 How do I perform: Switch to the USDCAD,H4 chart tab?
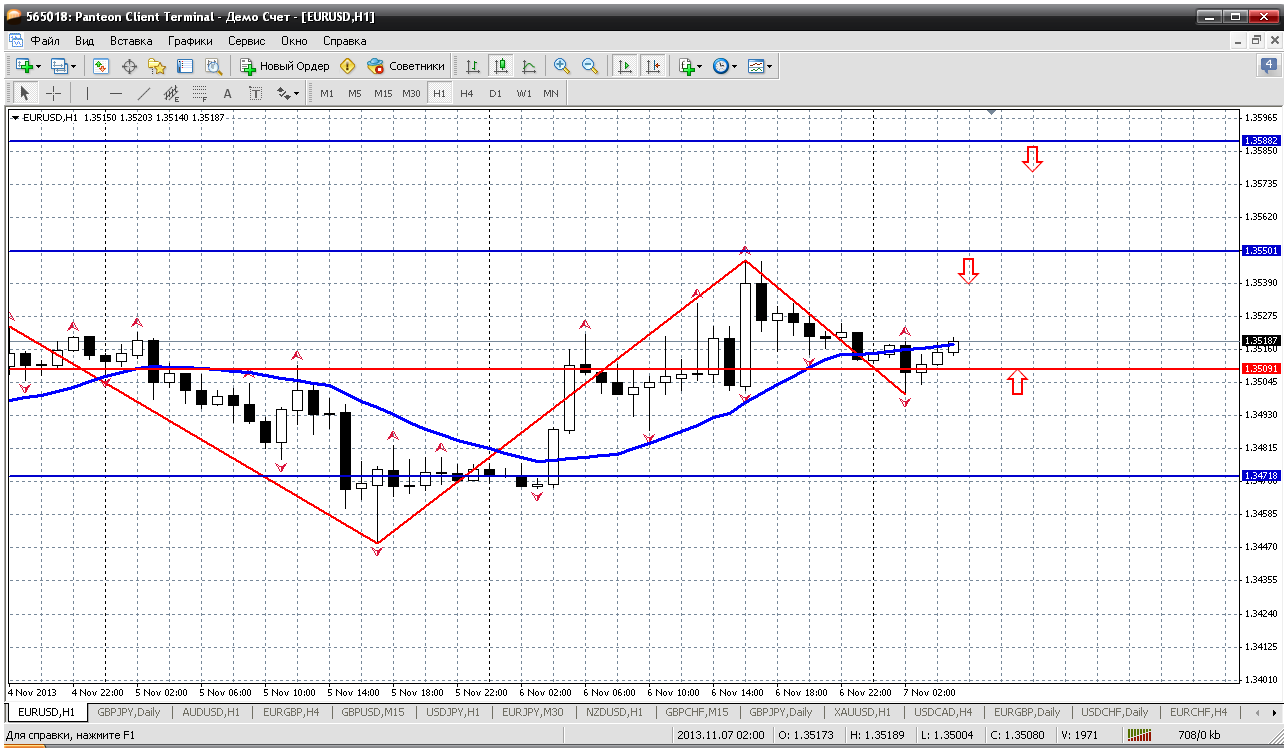[943, 712]
